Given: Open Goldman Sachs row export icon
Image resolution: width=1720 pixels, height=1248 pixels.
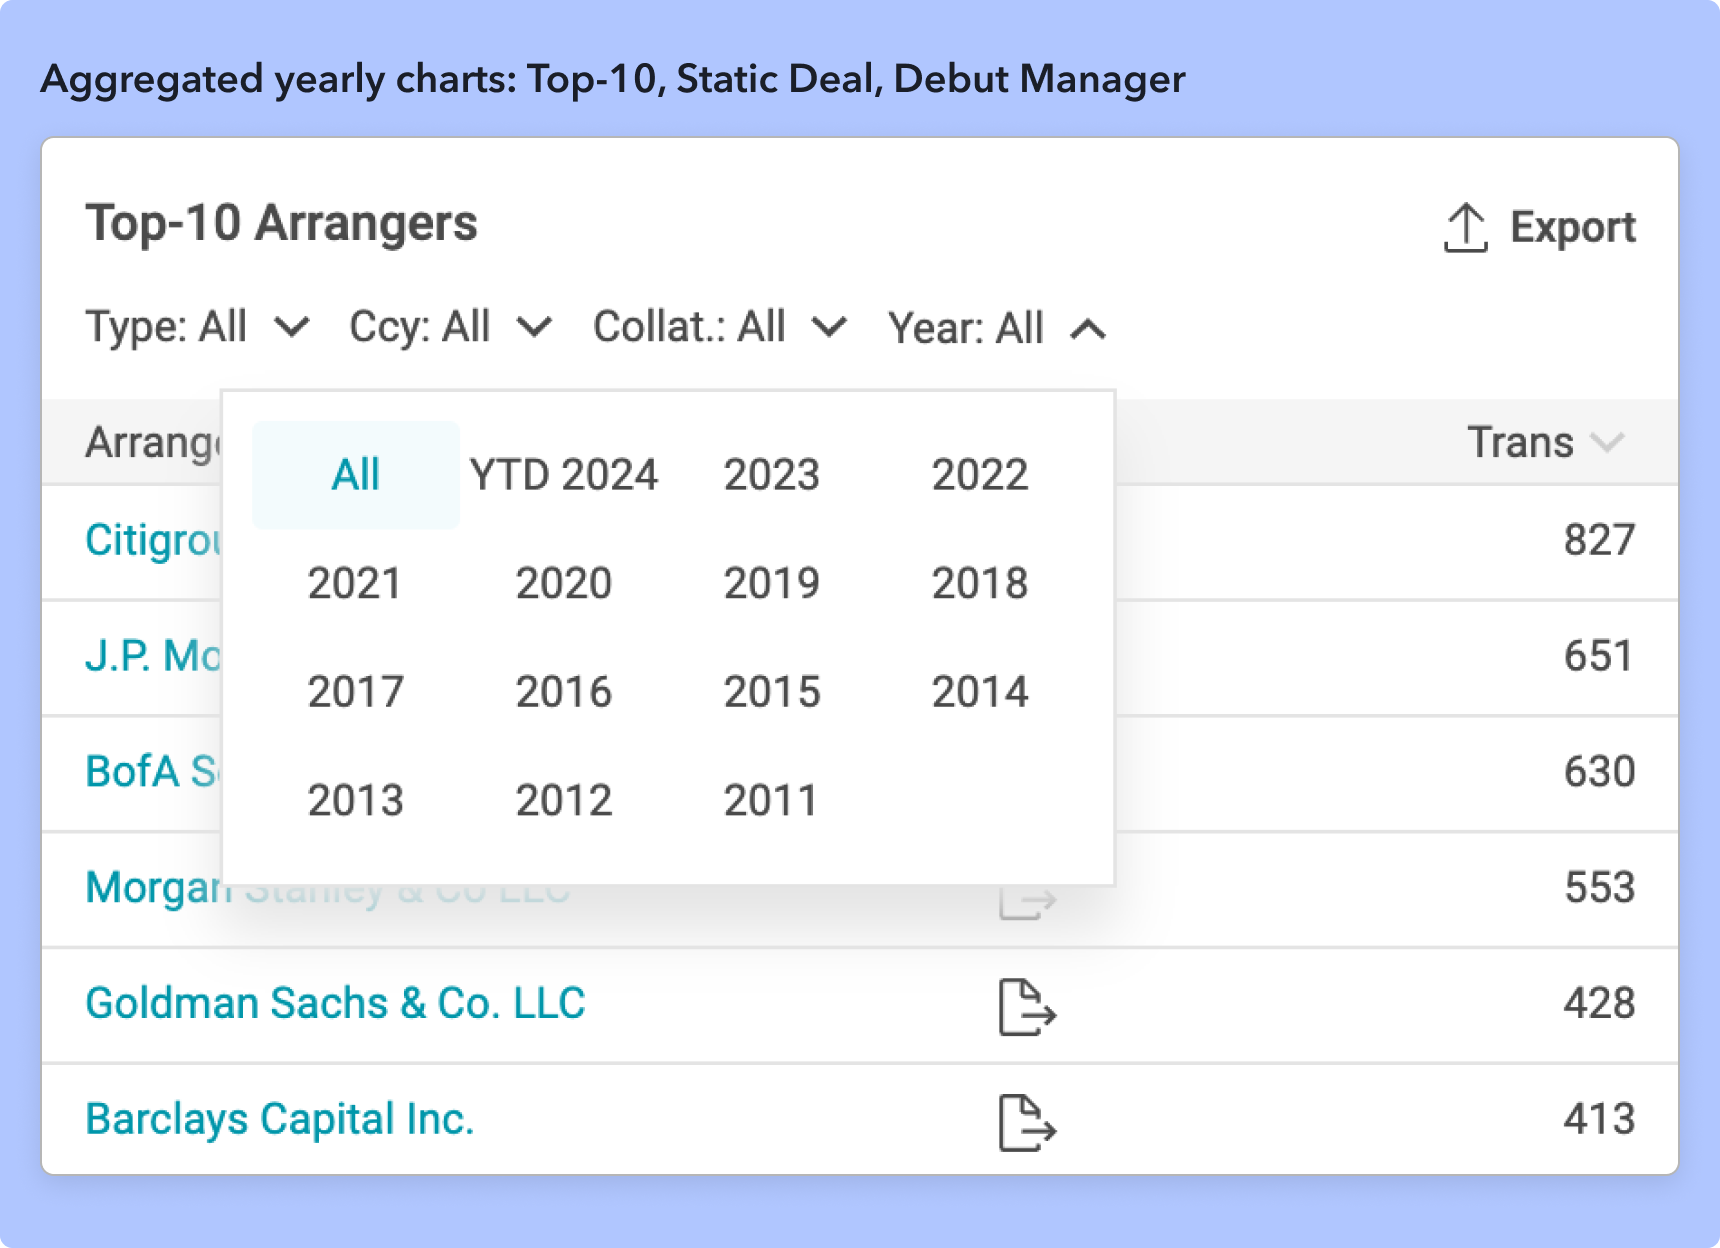Looking at the screenshot, I should pyautogui.click(x=1027, y=1007).
